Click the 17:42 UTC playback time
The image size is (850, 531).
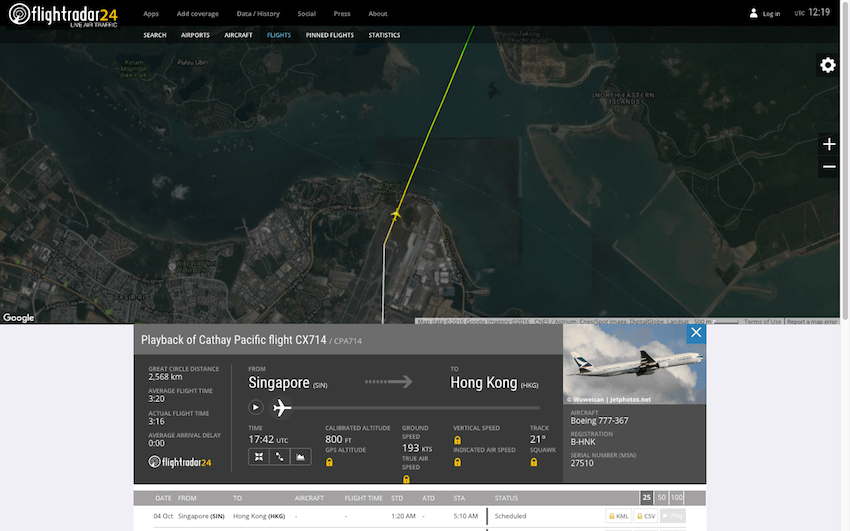268,439
